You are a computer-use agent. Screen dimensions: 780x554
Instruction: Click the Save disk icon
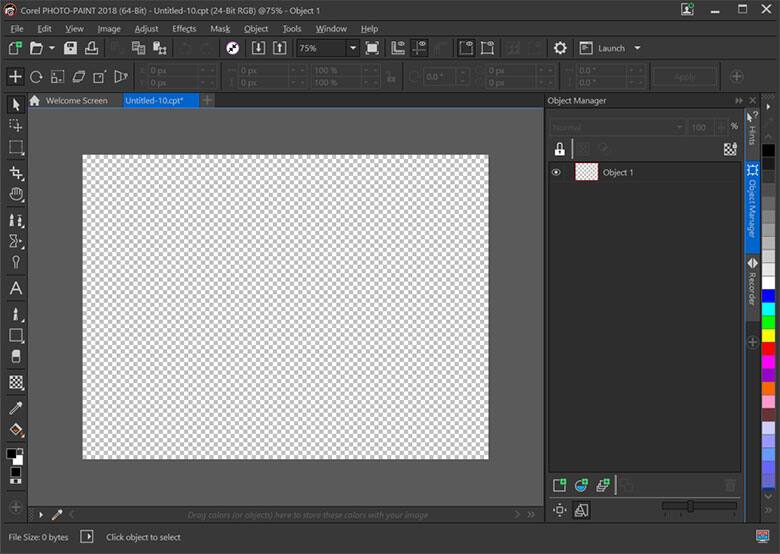coord(70,48)
